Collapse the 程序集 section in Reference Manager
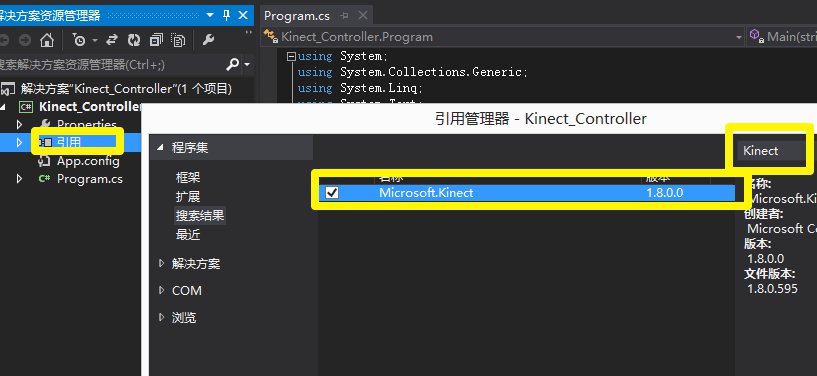817x376 pixels. (x=160, y=148)
